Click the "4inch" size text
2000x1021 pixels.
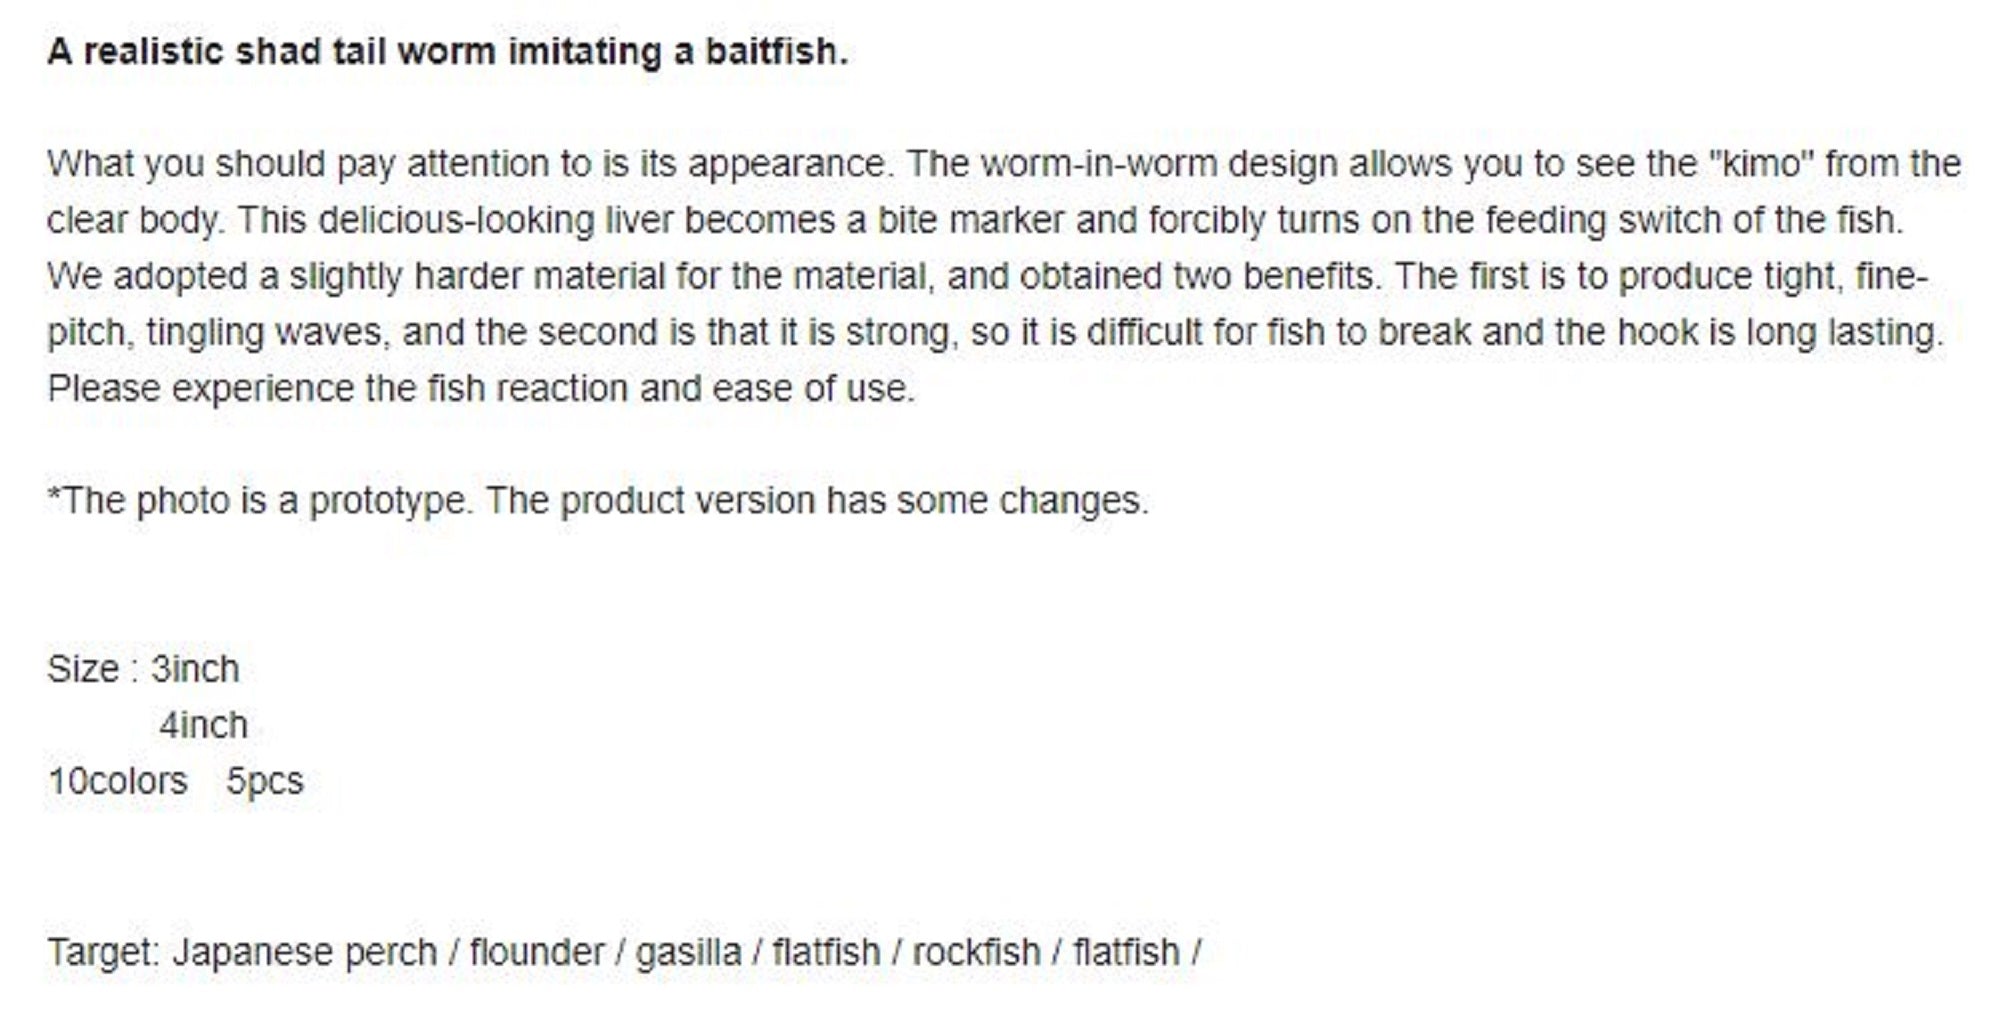coord(203,725)
